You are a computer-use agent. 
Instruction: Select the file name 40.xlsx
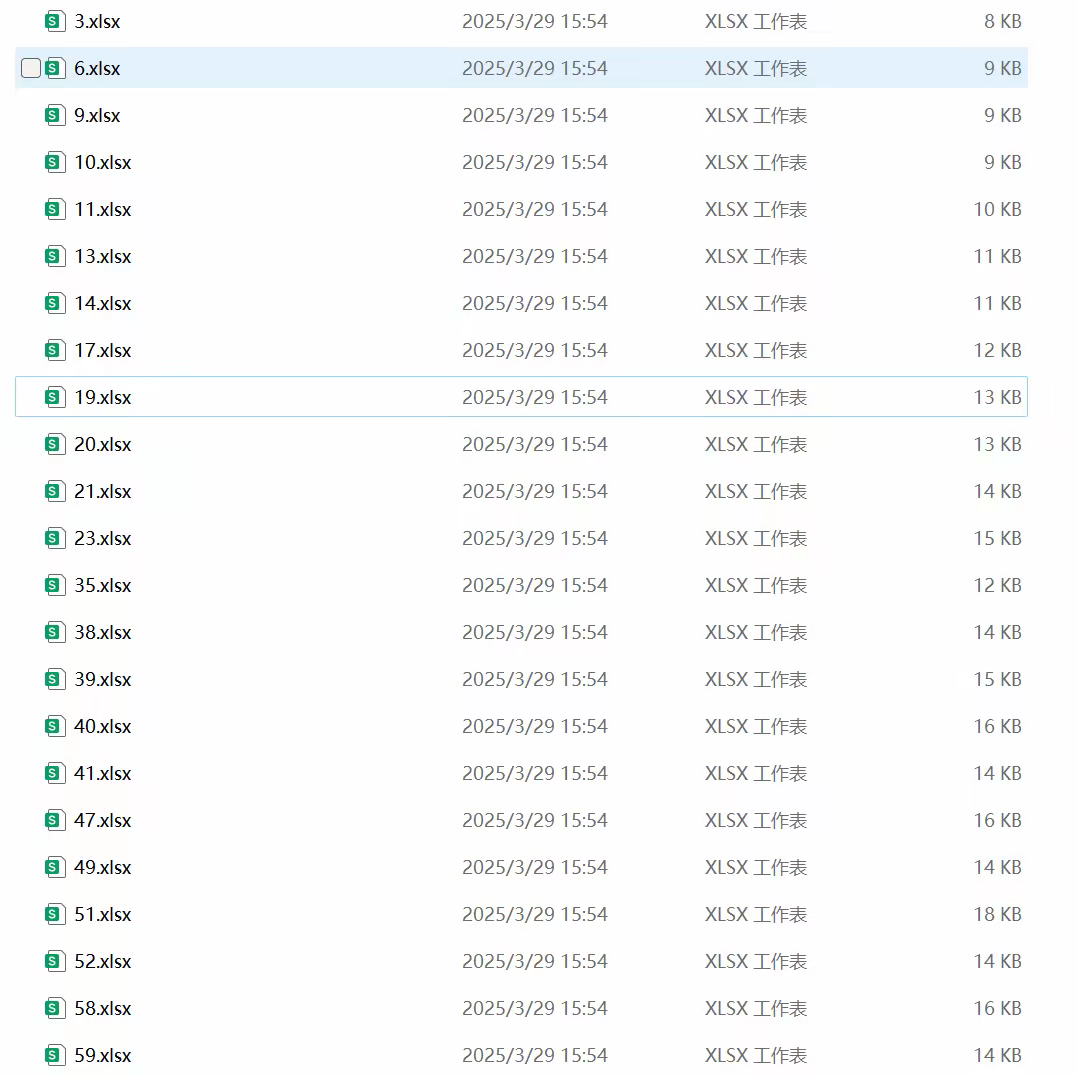(x=102, y=726)
